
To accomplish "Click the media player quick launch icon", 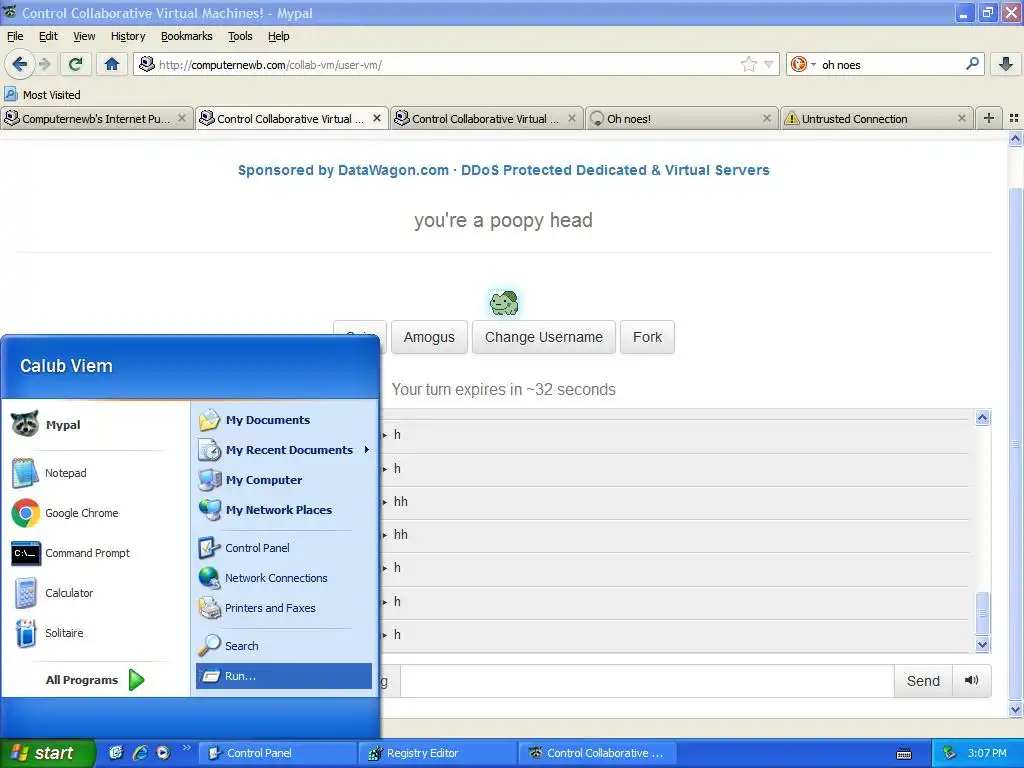I will point(163,753).
